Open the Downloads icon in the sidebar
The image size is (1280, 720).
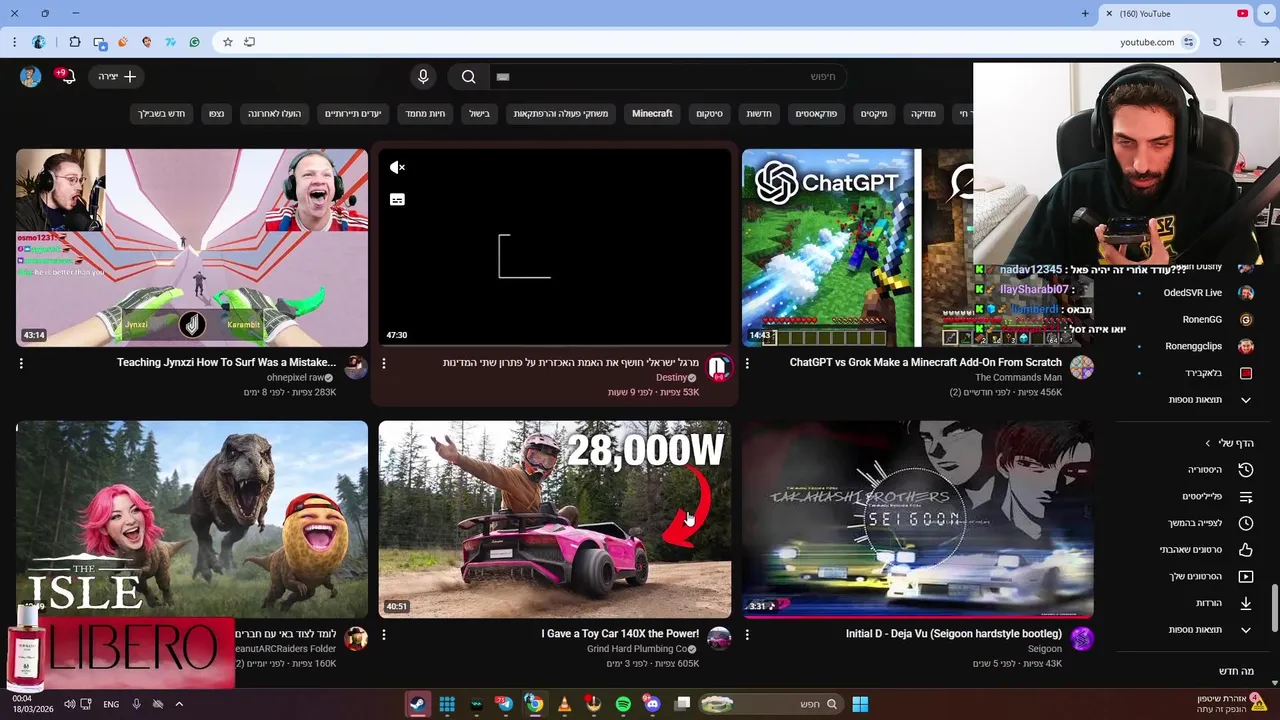pyautogui.click(x=1246, y=603)
